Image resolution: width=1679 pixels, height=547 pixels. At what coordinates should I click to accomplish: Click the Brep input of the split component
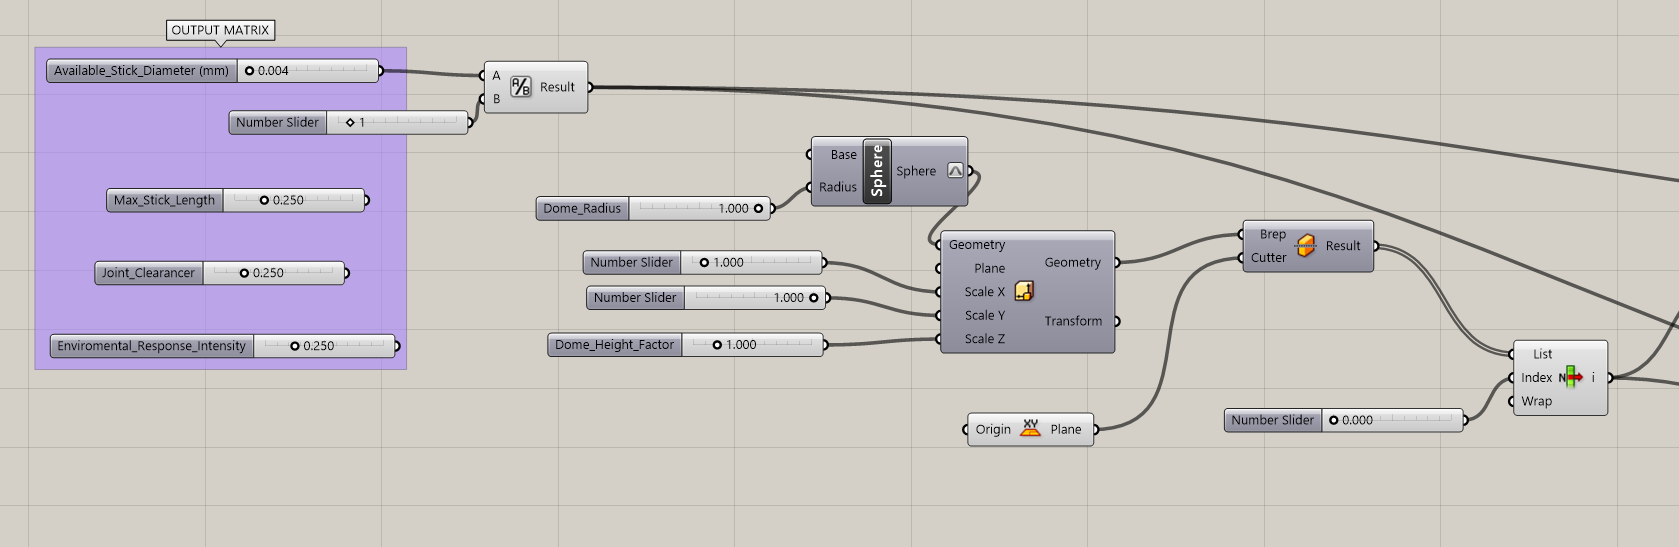point(1272,234)
